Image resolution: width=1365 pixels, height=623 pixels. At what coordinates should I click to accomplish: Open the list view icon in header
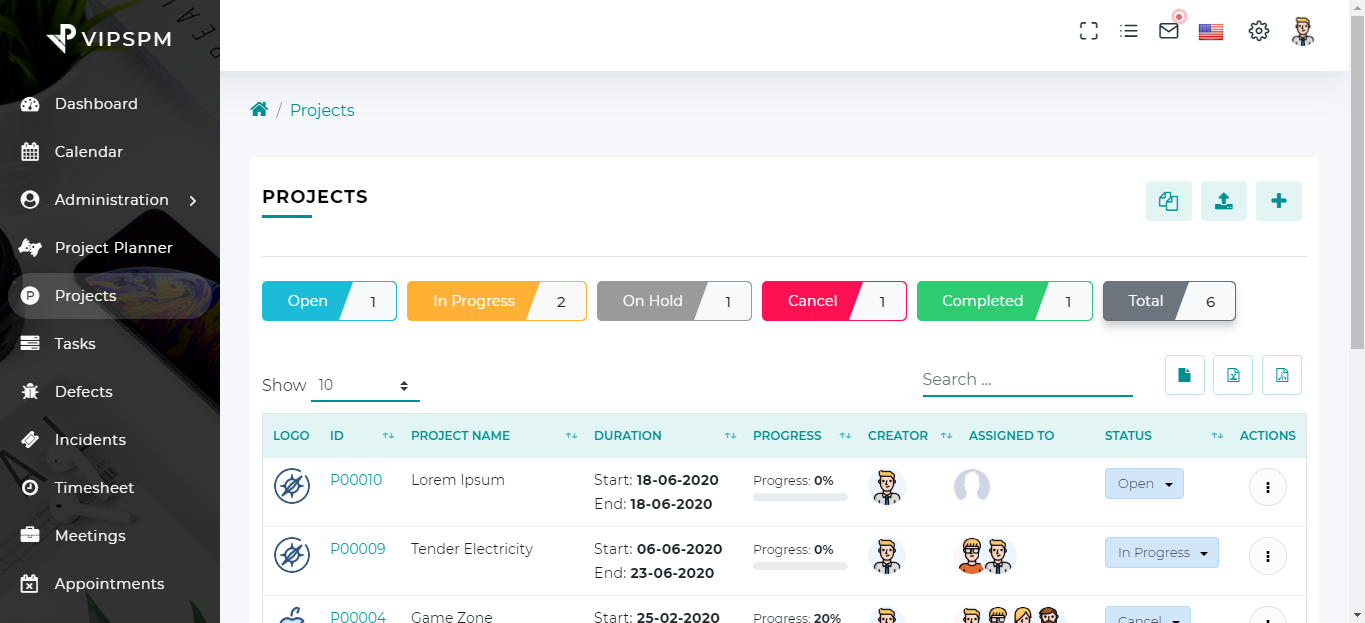[1129, 31]
